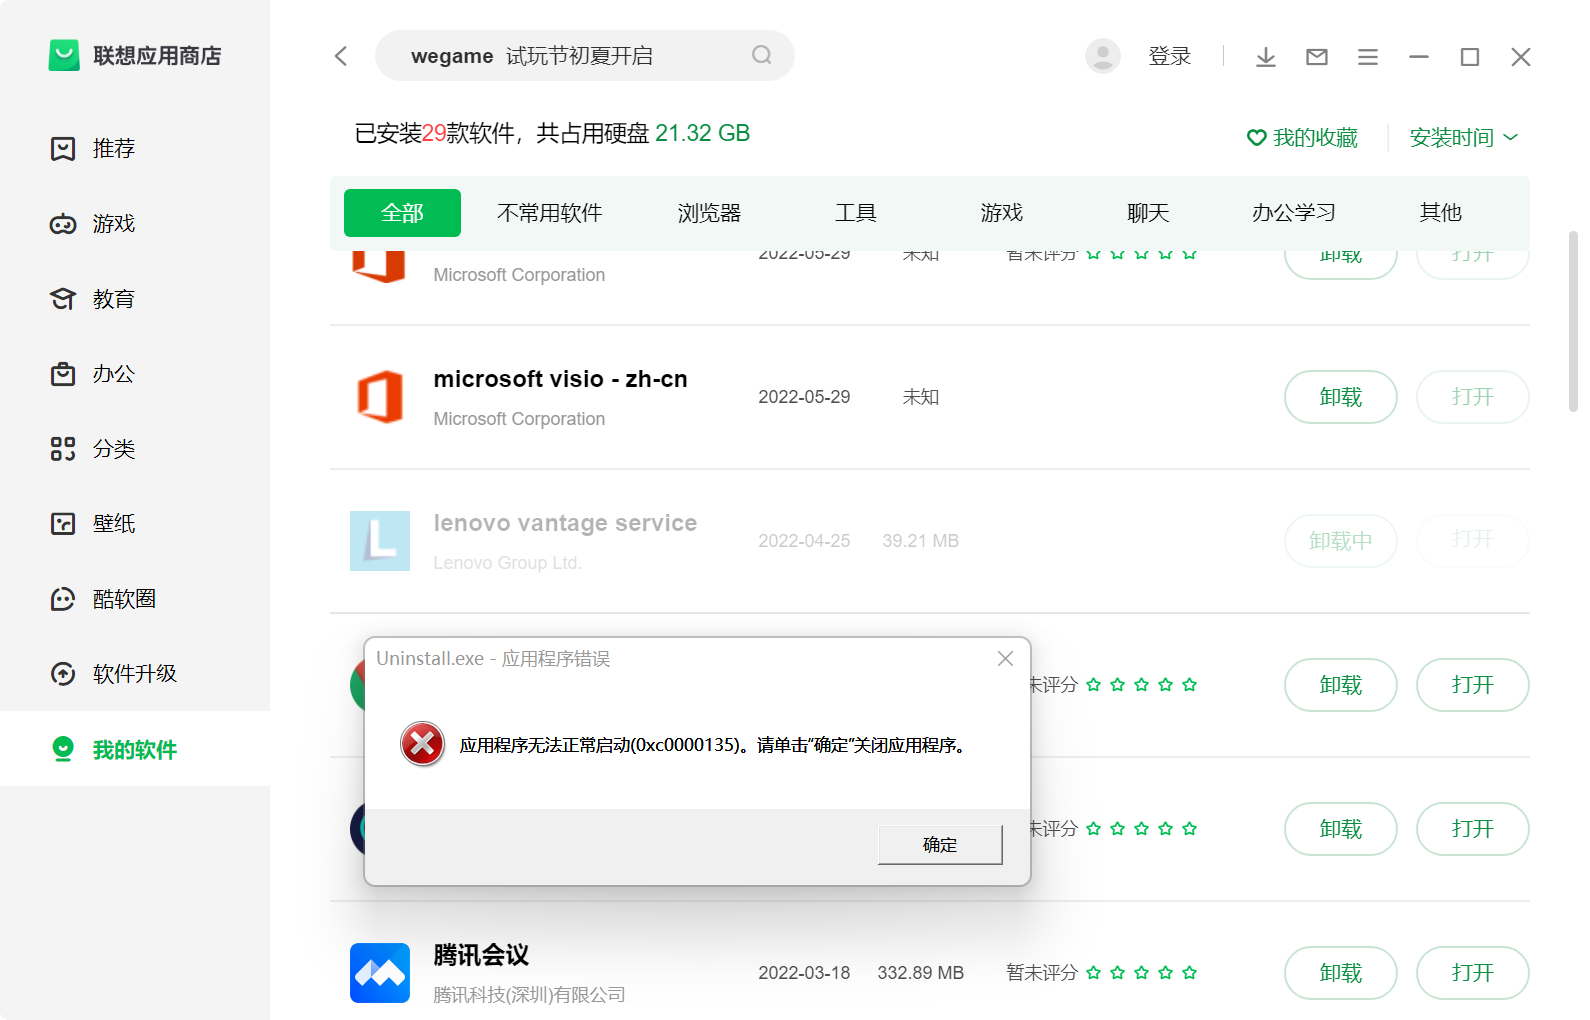
Task: Click the 腾讯会议 app name
Action: point(481,955)
